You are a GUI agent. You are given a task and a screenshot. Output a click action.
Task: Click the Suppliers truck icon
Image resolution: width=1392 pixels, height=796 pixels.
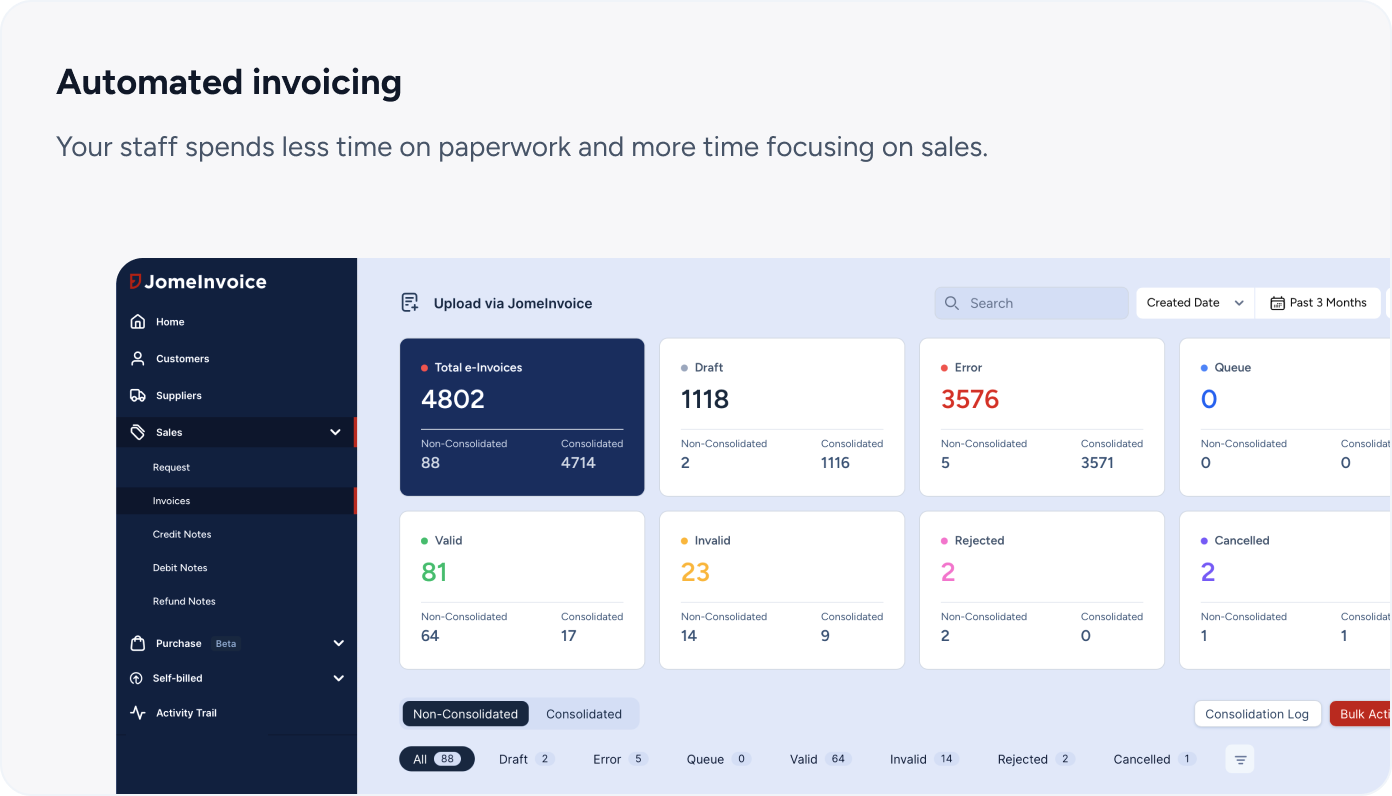point(138,395)
